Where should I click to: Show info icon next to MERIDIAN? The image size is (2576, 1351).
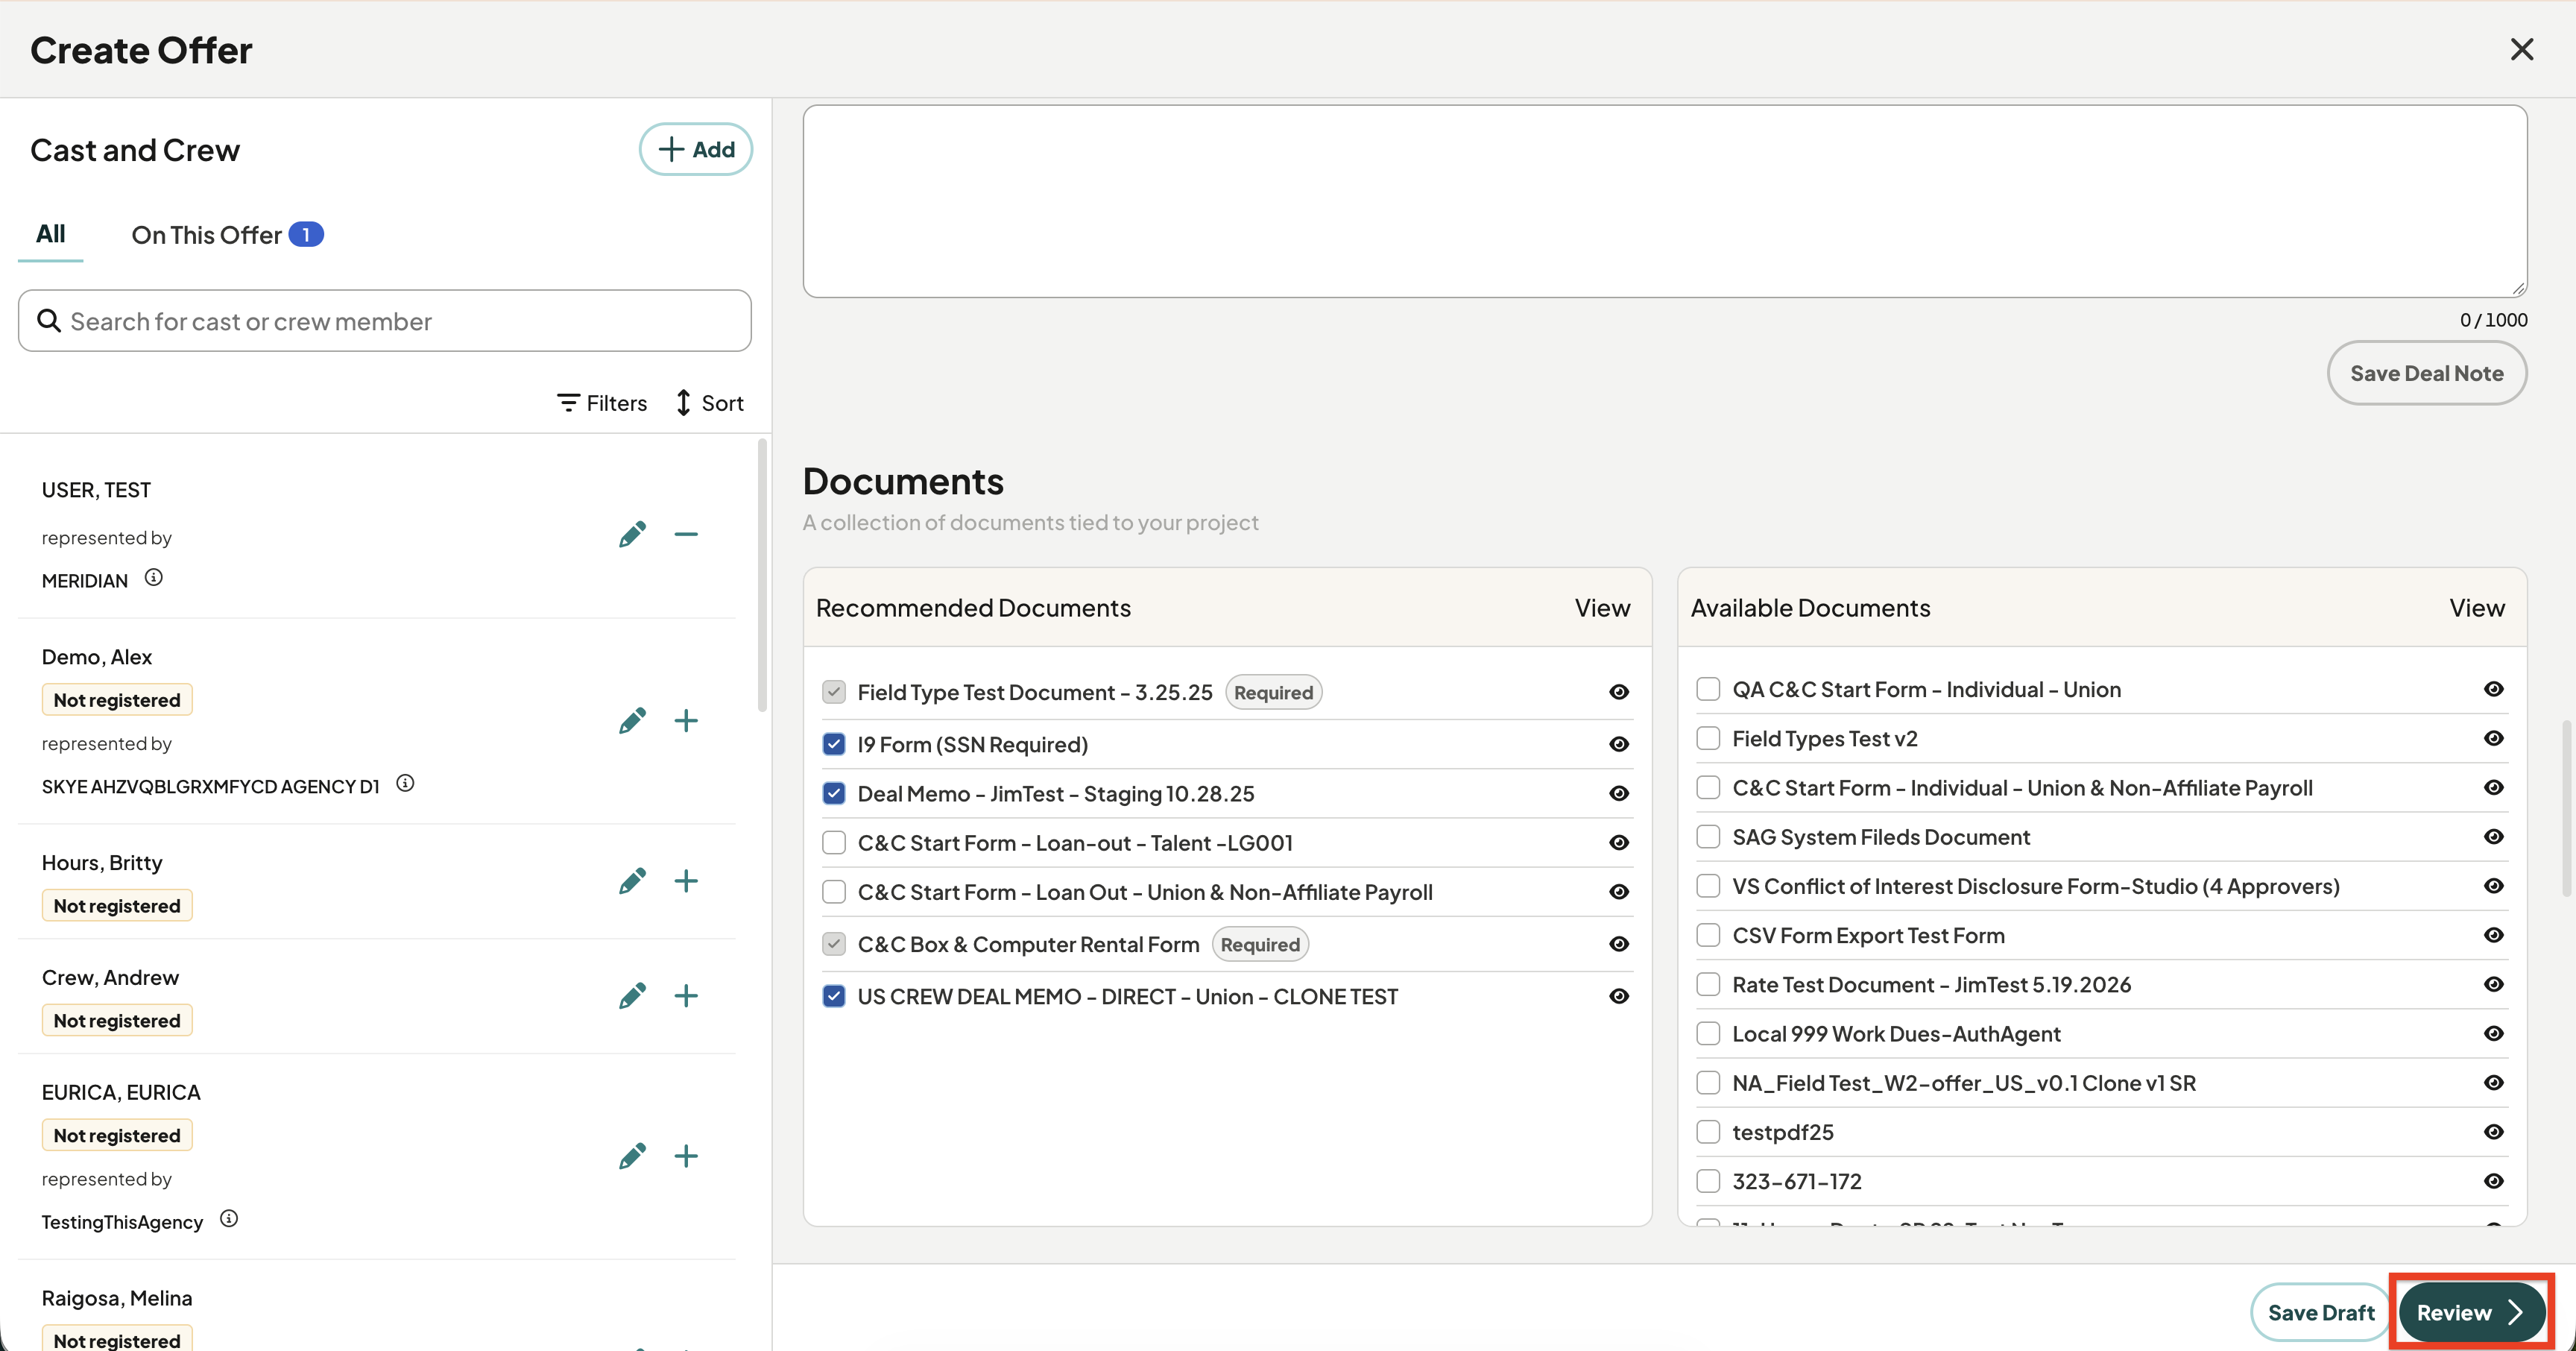coord(153,578)
